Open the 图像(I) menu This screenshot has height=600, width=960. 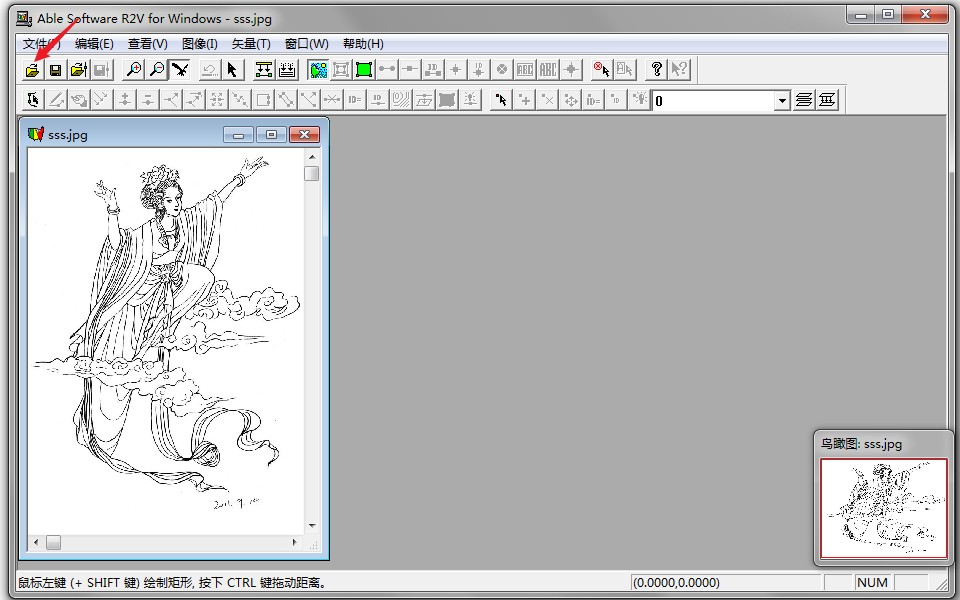(x=200, y=44)
